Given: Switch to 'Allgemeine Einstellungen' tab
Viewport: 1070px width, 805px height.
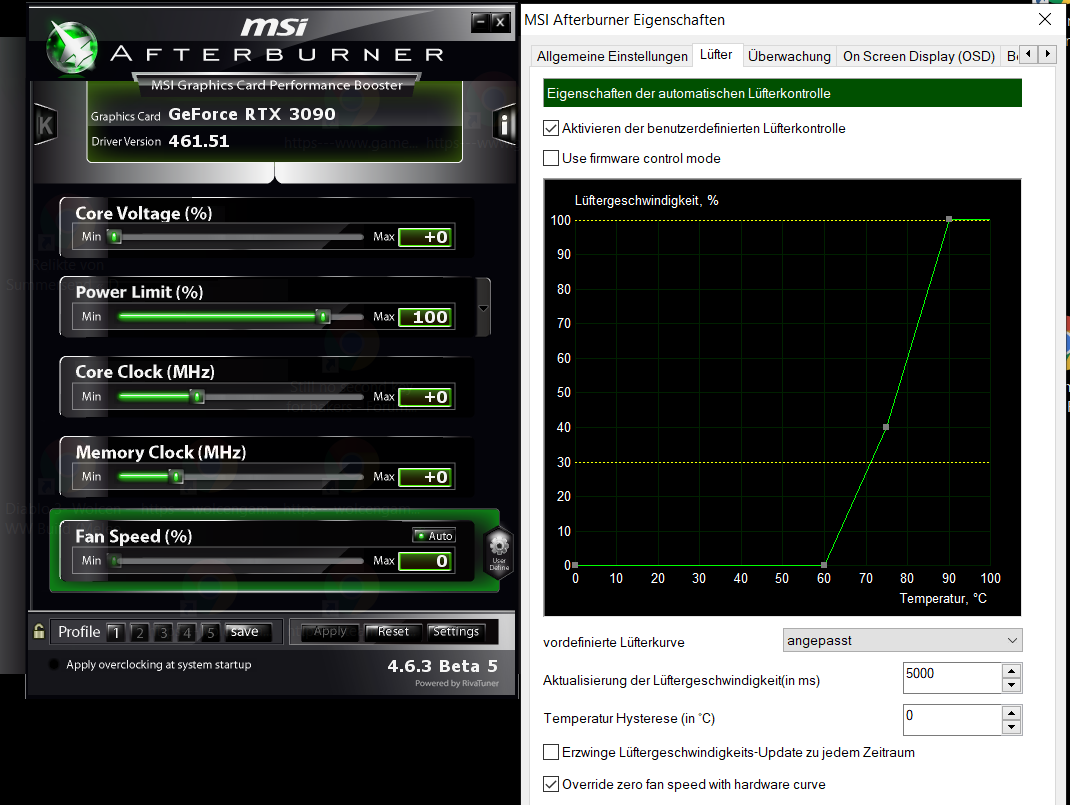Looking at the screenshot, I should click(x=612, y=56).
